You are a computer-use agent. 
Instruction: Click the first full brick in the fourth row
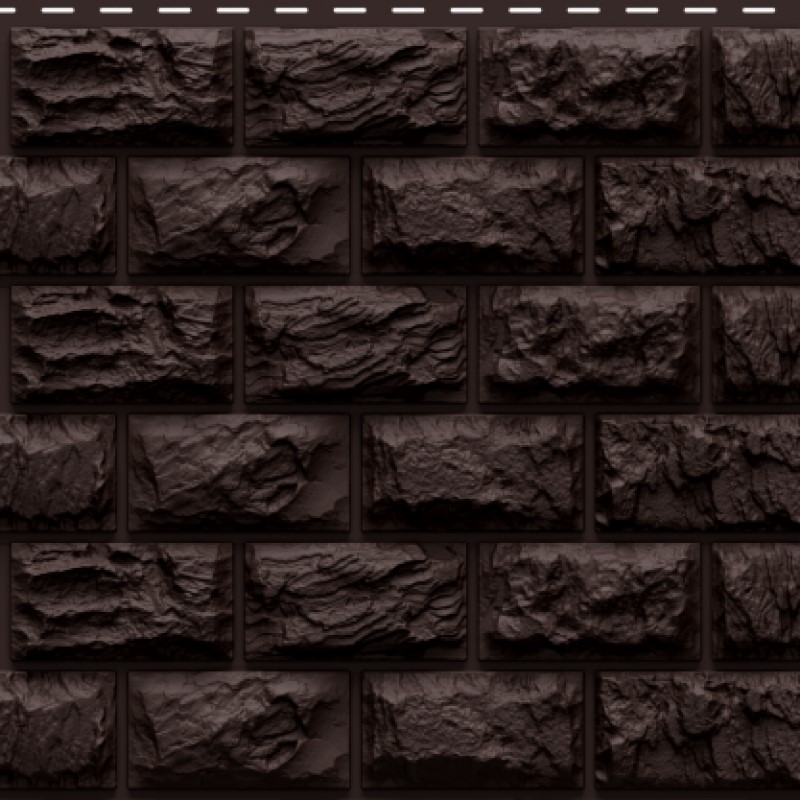[x=238, y=472]
